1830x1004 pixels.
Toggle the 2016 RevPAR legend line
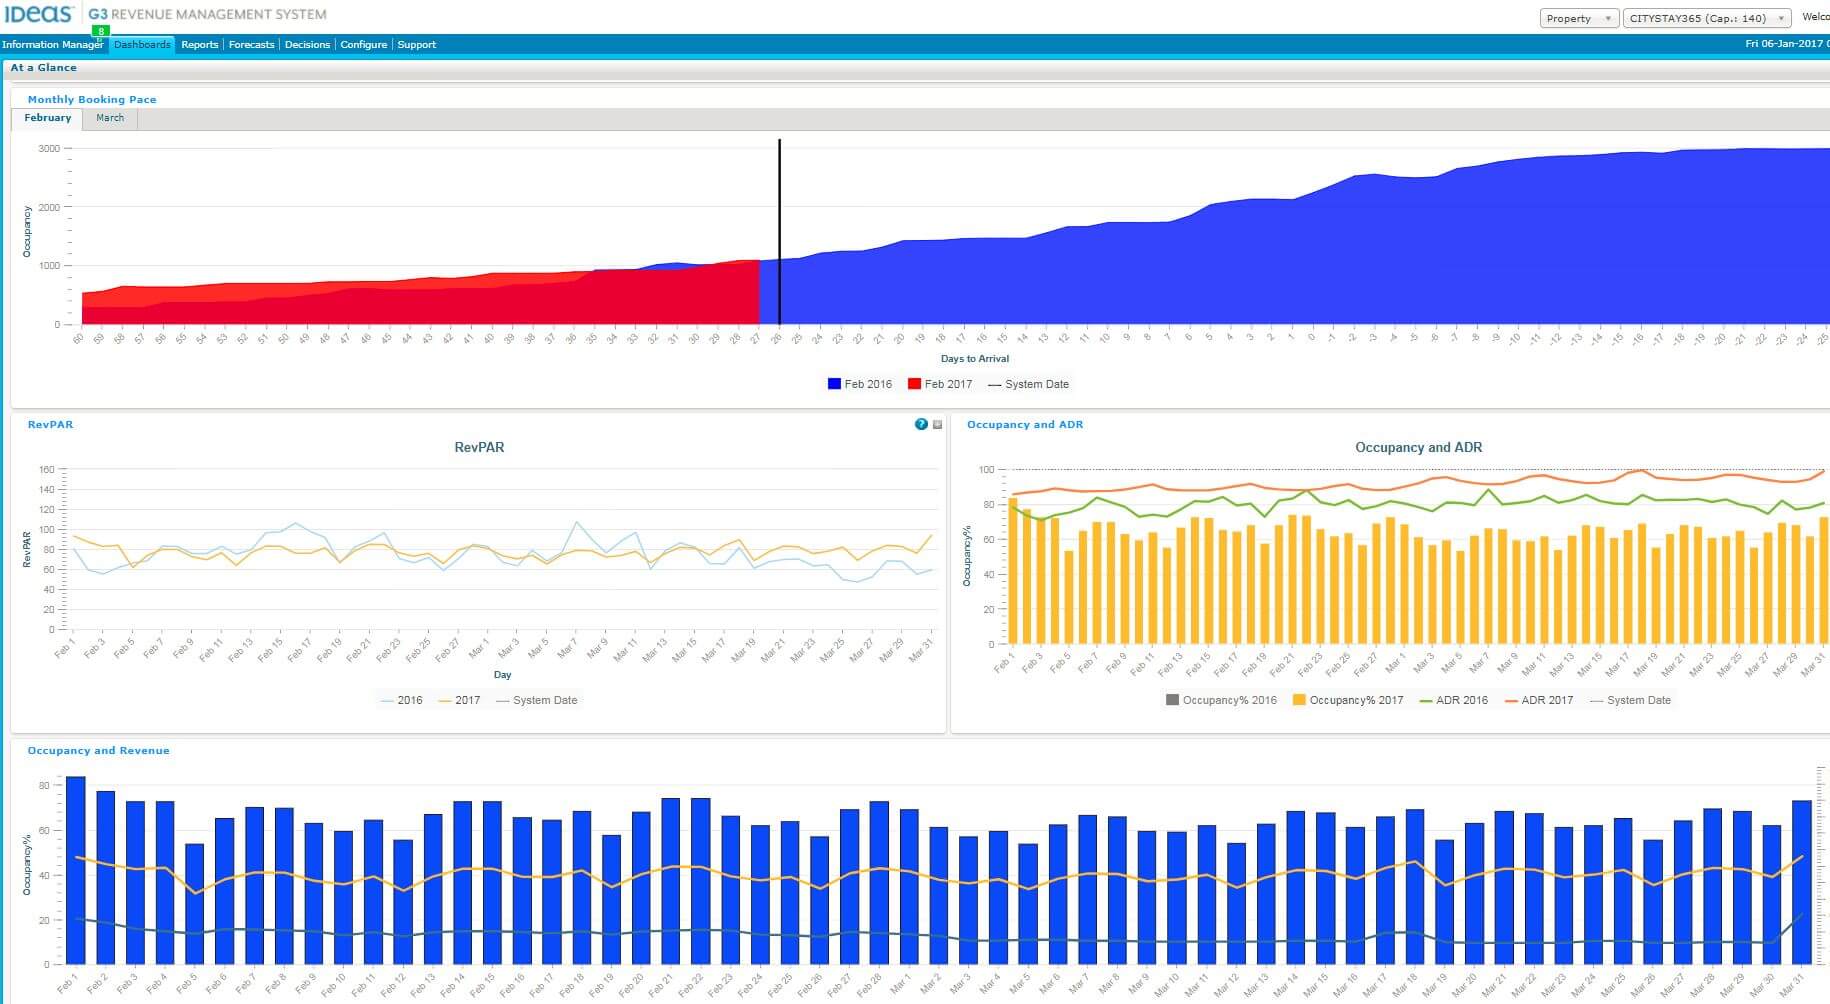(402, 700)
